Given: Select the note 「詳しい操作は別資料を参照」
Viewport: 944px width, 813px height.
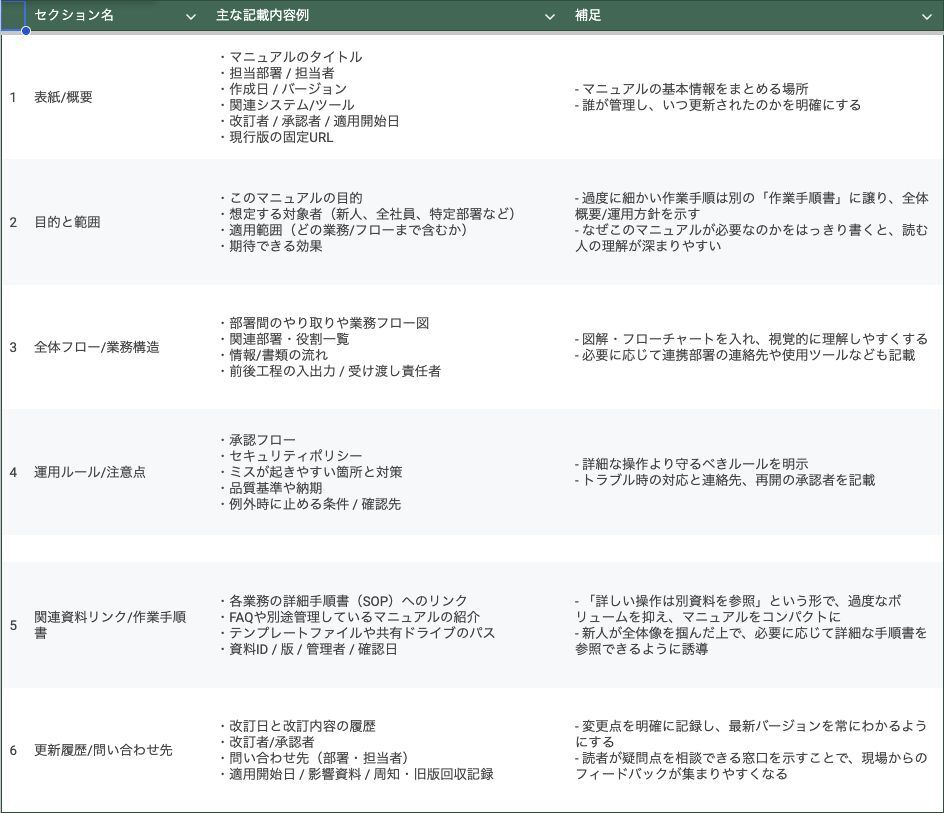Looking at the screenshot, I should (x=755, y=625).
